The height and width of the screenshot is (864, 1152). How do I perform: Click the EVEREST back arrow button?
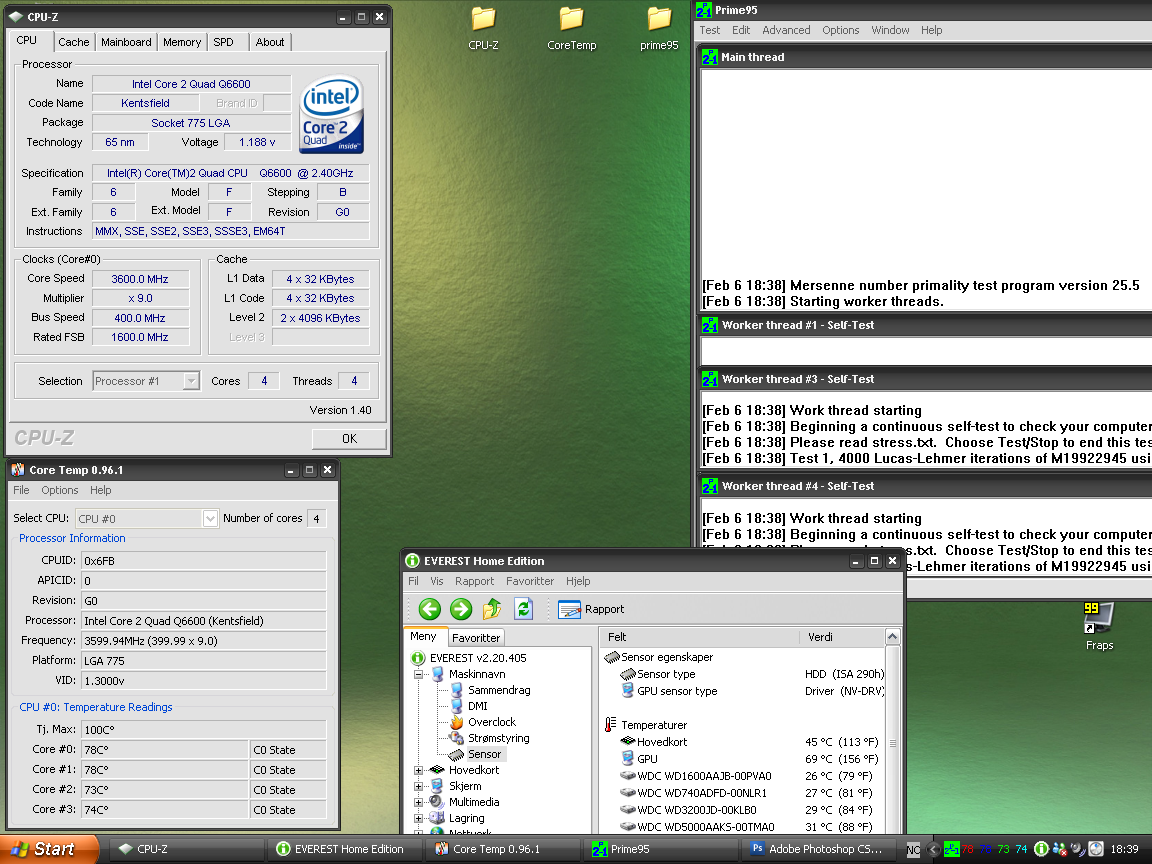coord(430,608)
